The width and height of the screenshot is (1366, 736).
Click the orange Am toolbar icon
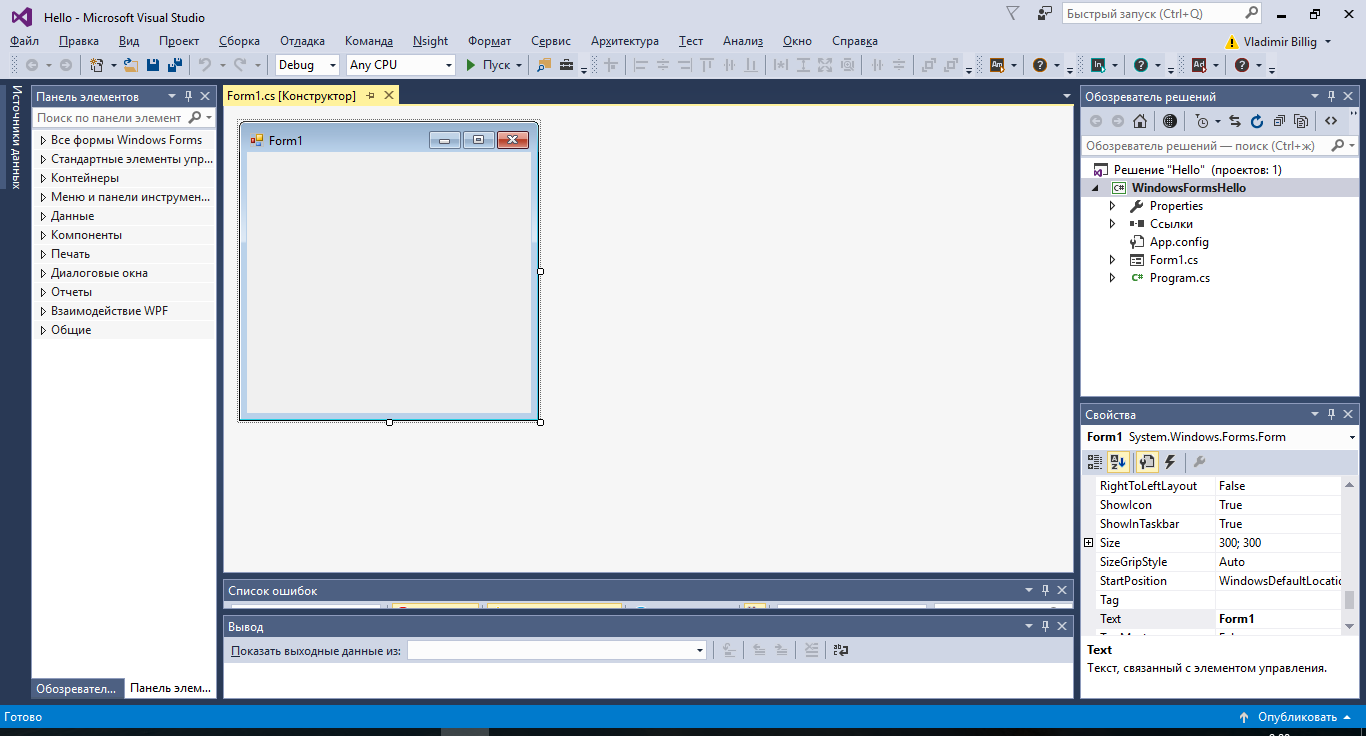point(997,65)
